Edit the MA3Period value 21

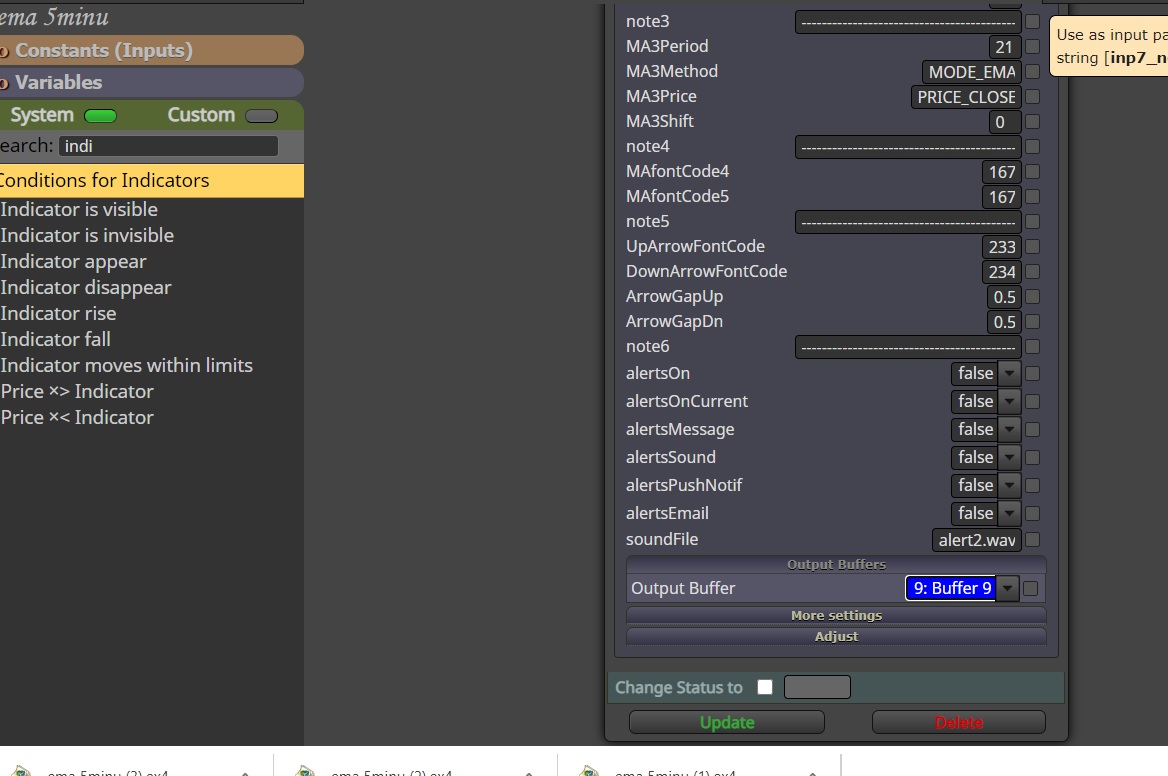(1005, 47)
